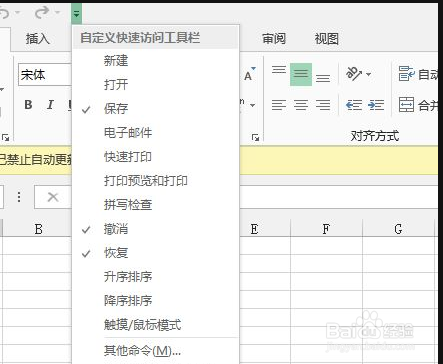Enable 电子邮件 in quick access menu
Viewport: 443px width, 364px height.
pyautogui.click(x=156, y=133)
